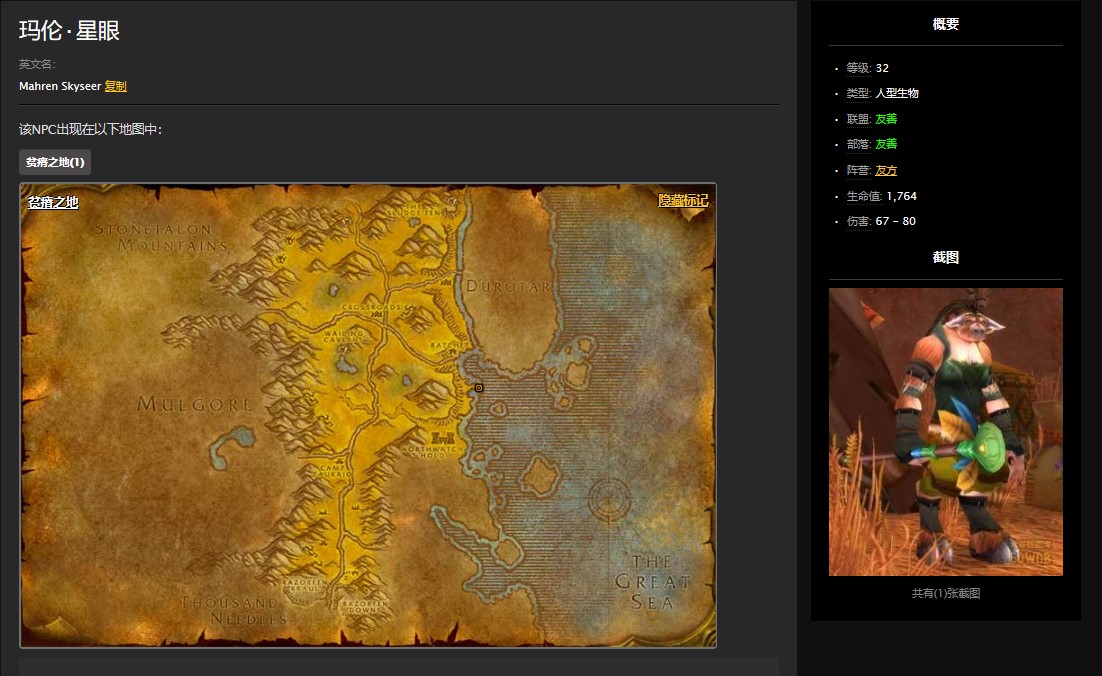1102x676 pixels.
Task: Select the 贫瘠之地(1) map tab
Action: 55,162
